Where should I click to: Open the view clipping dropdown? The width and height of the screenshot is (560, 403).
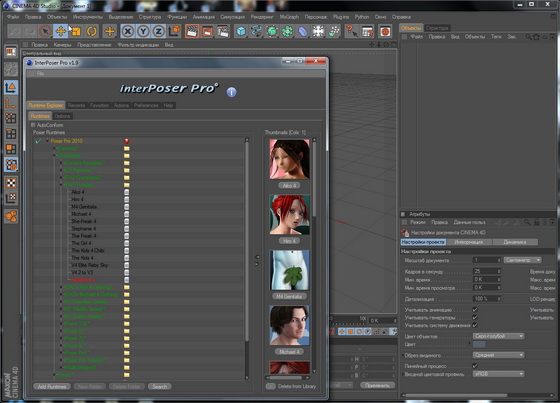coord(499,355)
